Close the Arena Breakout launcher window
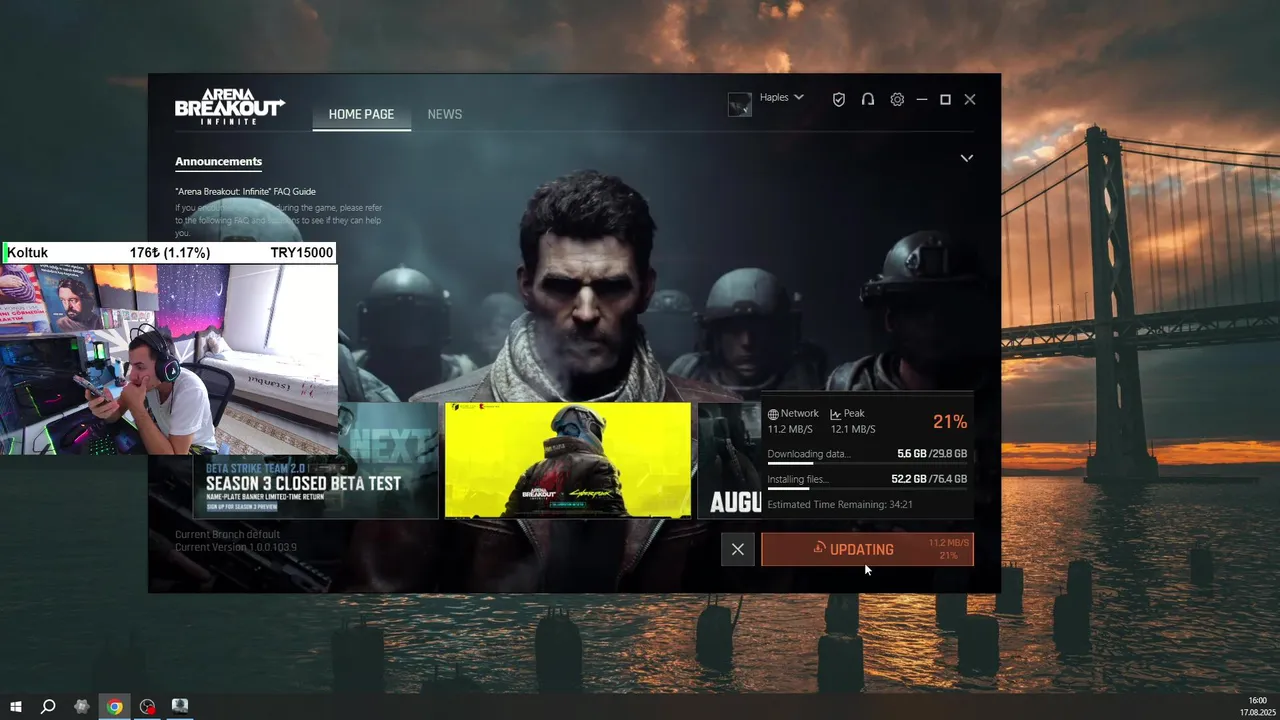 970,99
